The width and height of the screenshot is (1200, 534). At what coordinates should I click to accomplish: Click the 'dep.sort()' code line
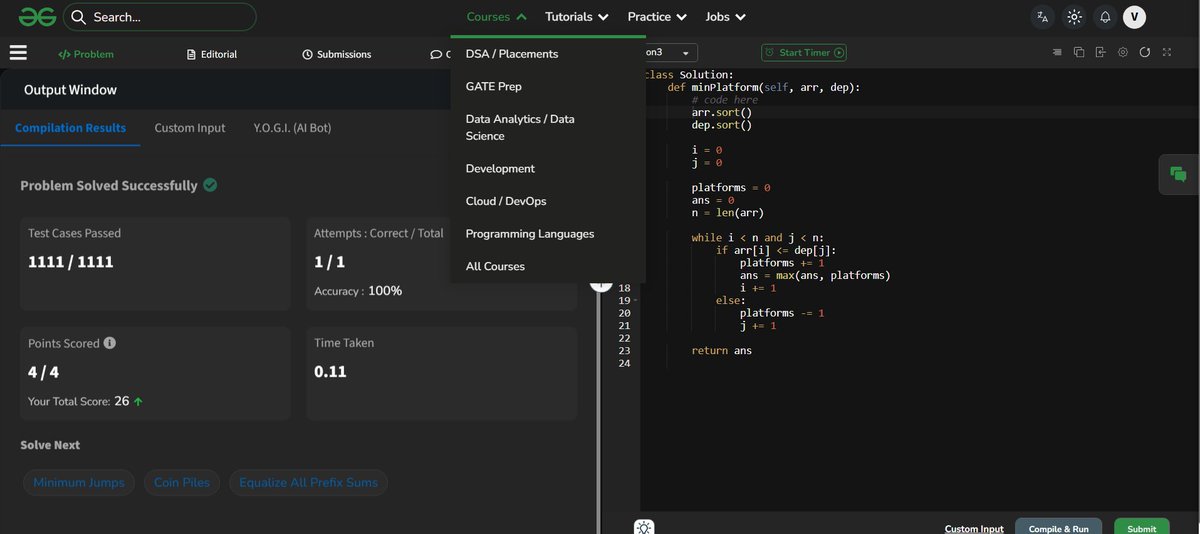(x=722, y=126)
